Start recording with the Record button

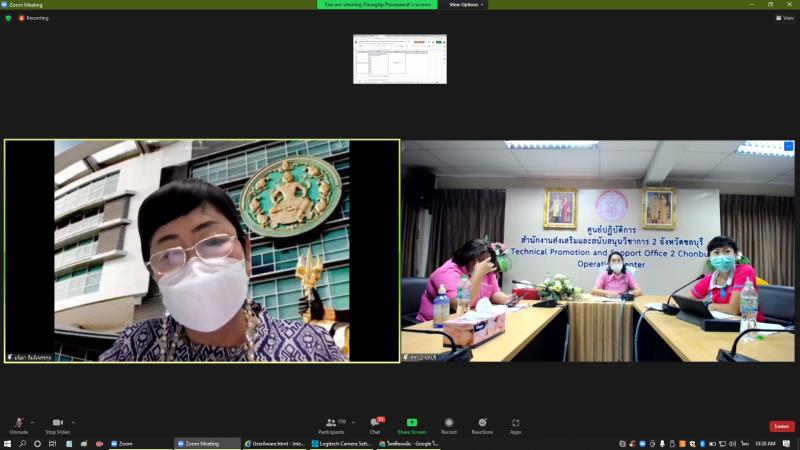click(449, 425)
